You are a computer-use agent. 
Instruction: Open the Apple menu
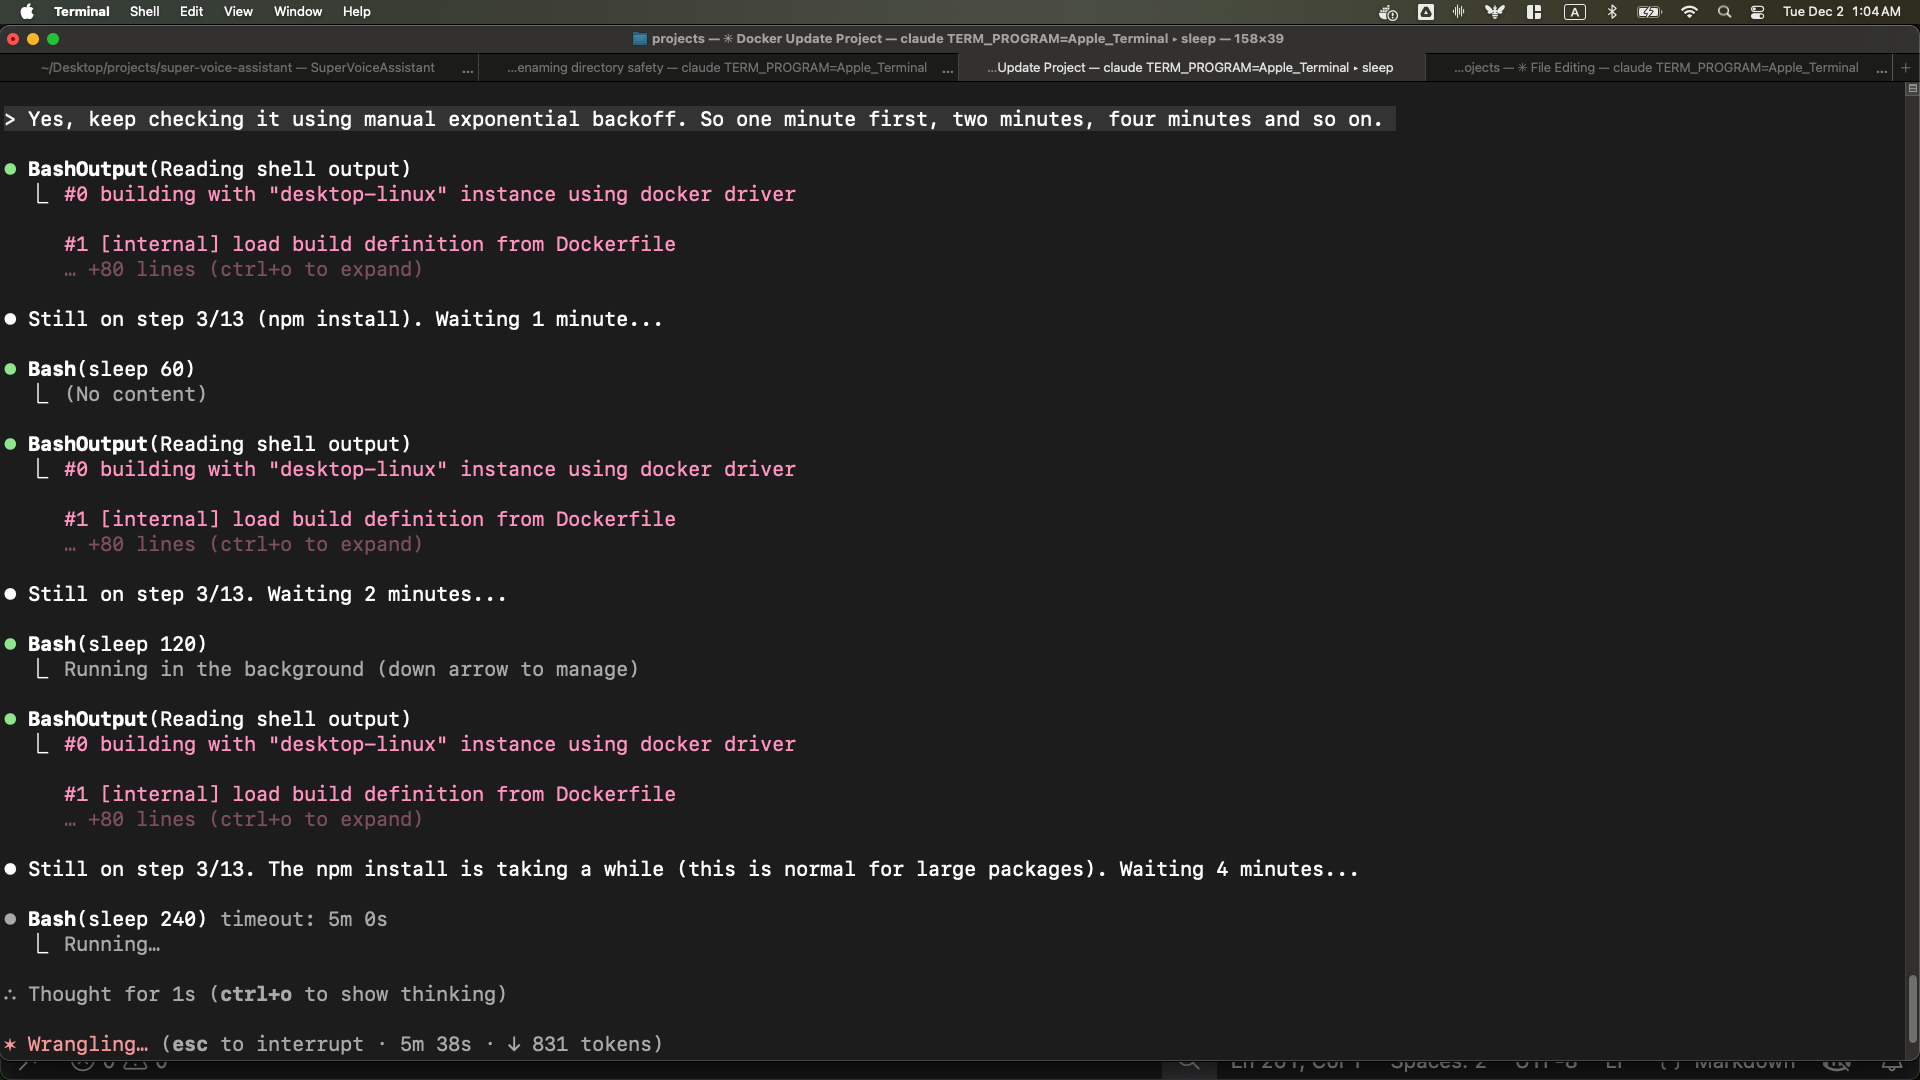coord(27,11)
